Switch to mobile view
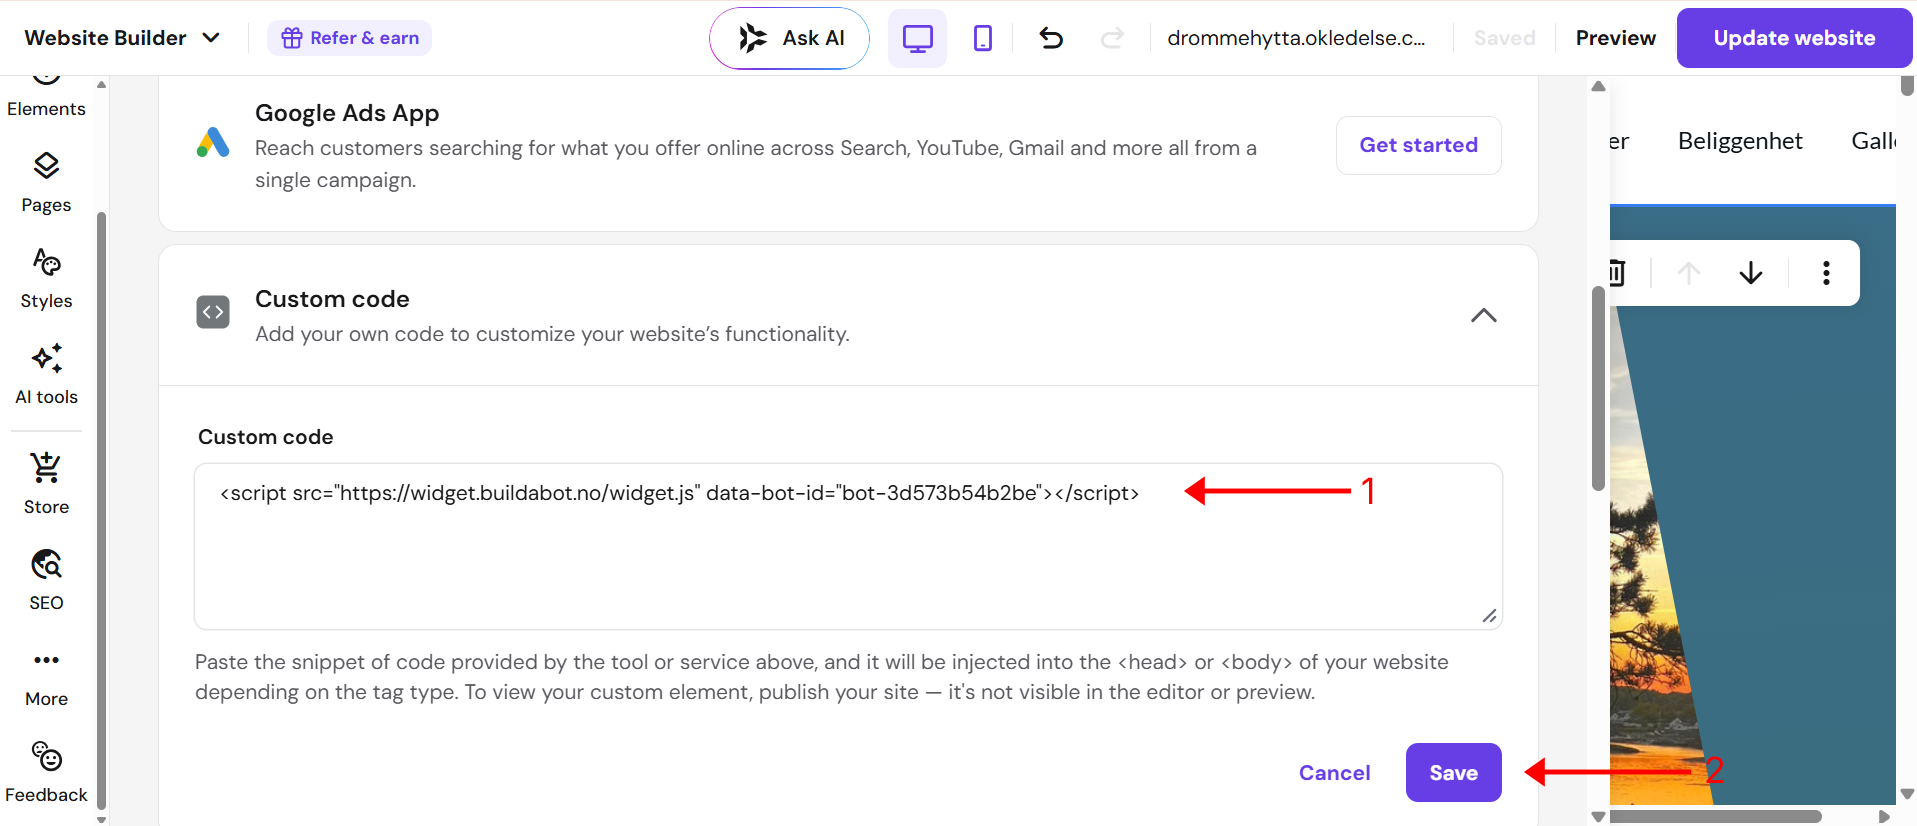1917x826 pixels. pos(983,38)
